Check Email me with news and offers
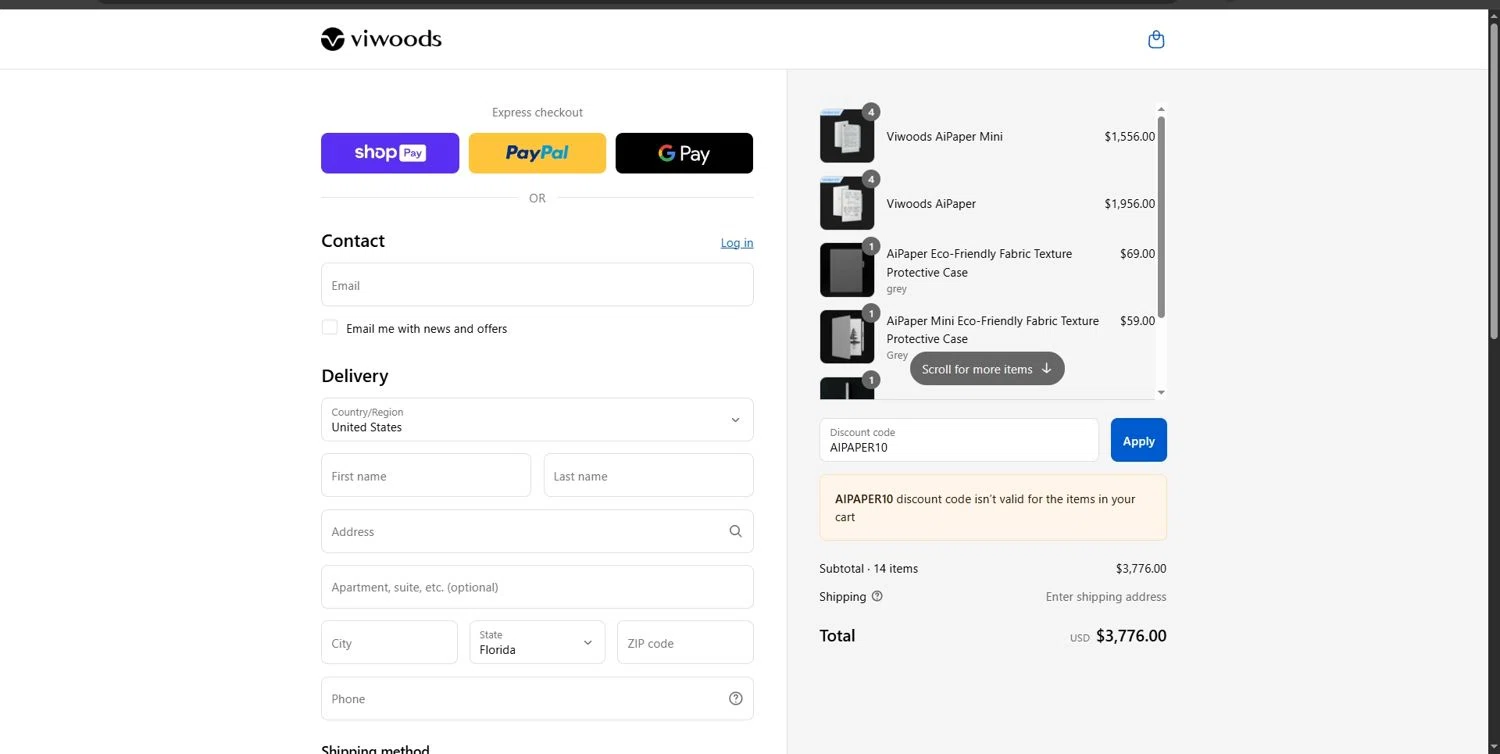Viewport: 1500px width, 754px height. [329, 327]
